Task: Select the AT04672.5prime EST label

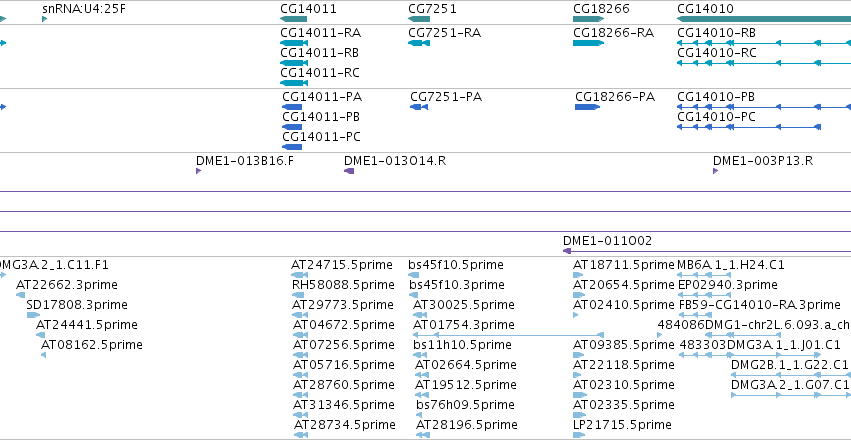Action: [344, 324]
